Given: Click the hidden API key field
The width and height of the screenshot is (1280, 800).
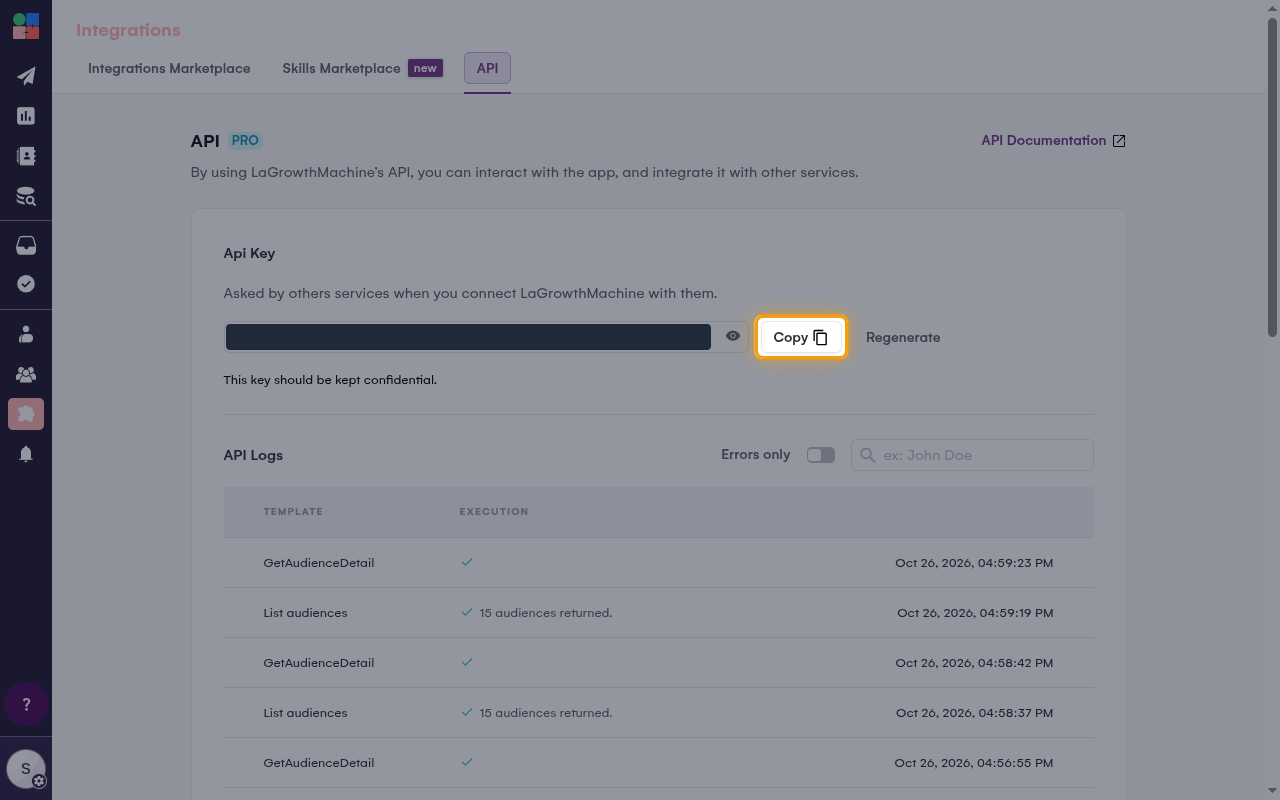Looking at the screenshot, I should coord(468,337).
